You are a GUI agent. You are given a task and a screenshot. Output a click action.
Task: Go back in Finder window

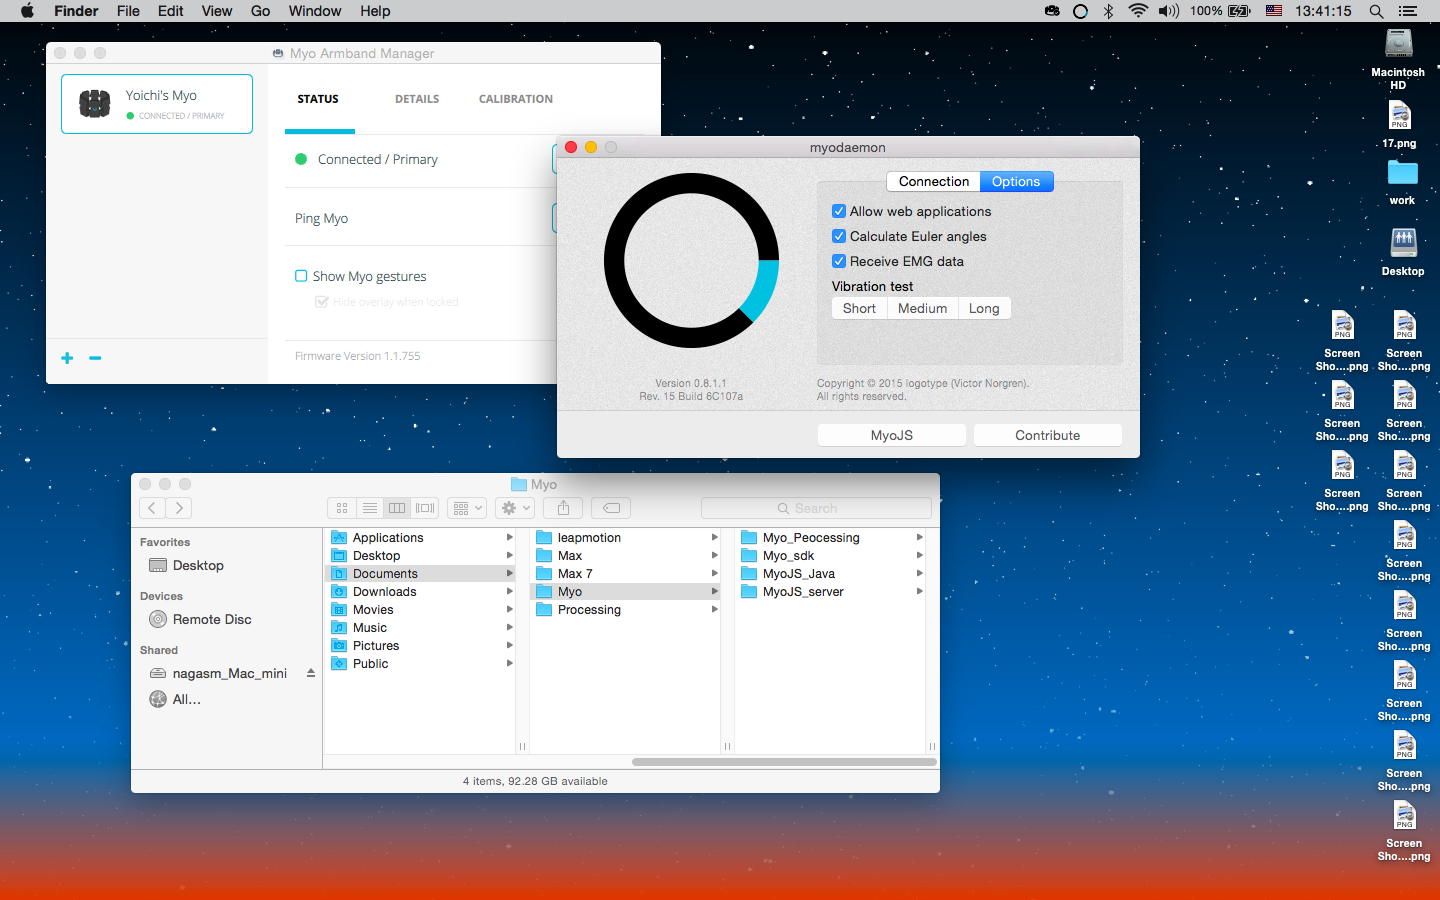pos(152,508)
